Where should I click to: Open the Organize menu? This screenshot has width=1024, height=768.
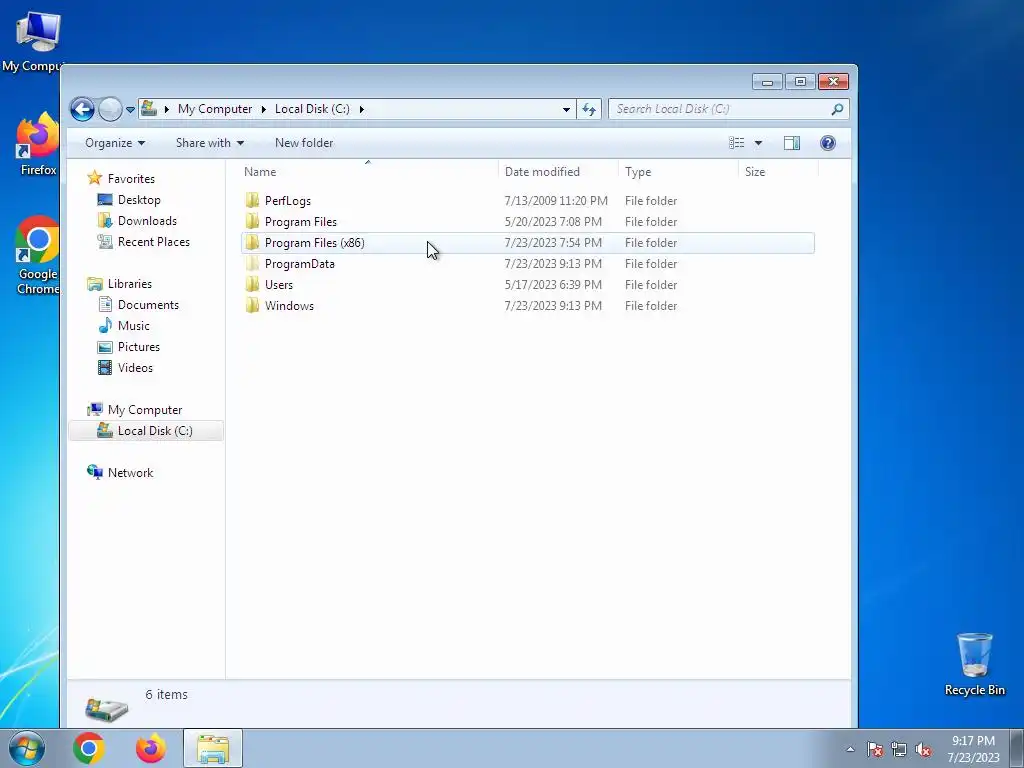[x=115, y=143]
